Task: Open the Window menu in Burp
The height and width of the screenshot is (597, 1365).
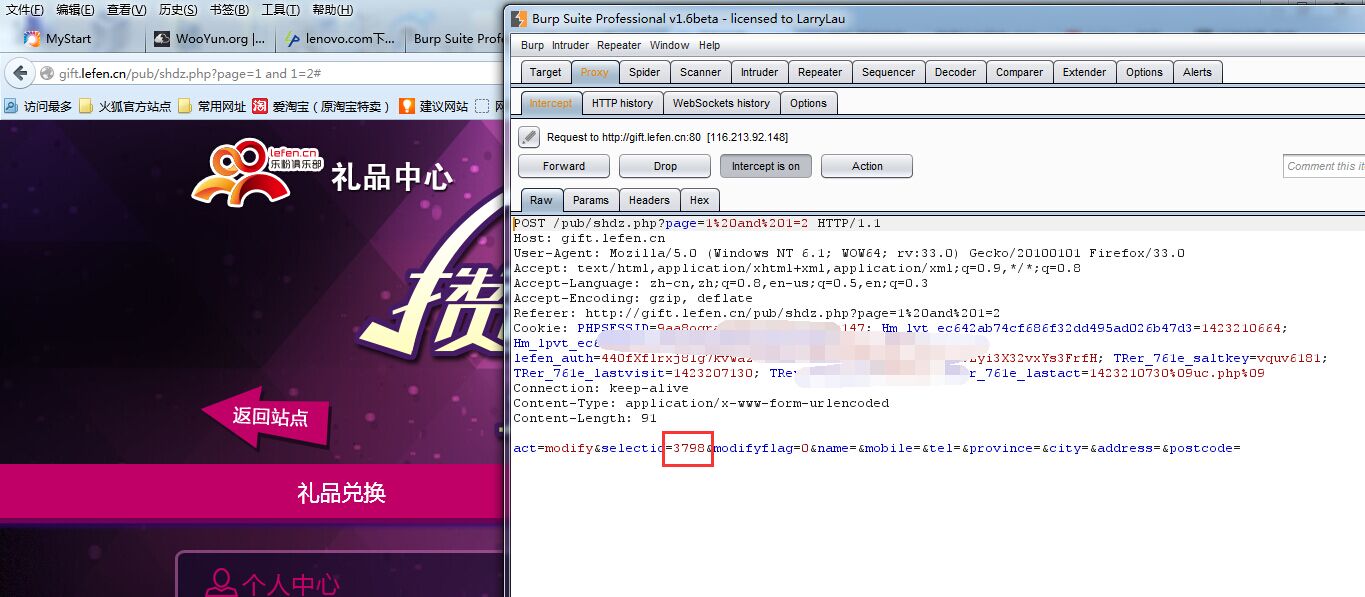Action: (x=669, y=45)
